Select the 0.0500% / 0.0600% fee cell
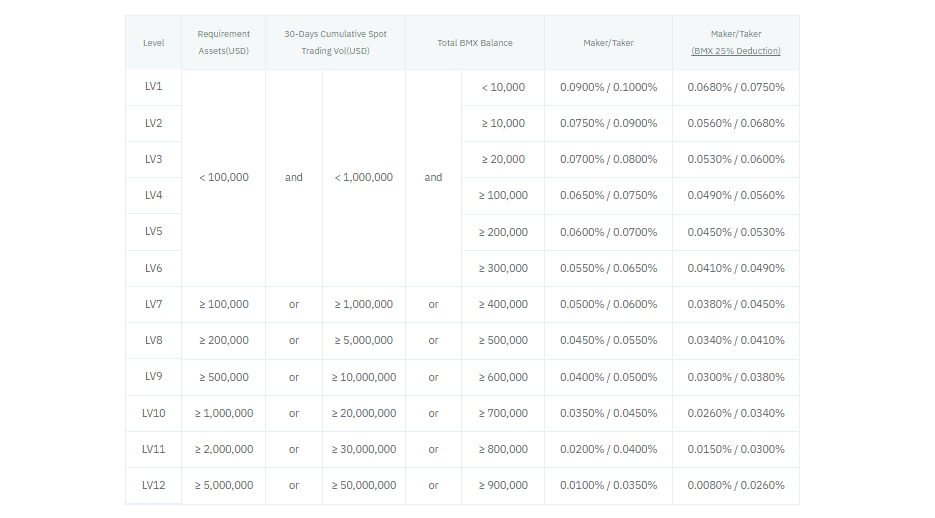 tap(608, 304)
